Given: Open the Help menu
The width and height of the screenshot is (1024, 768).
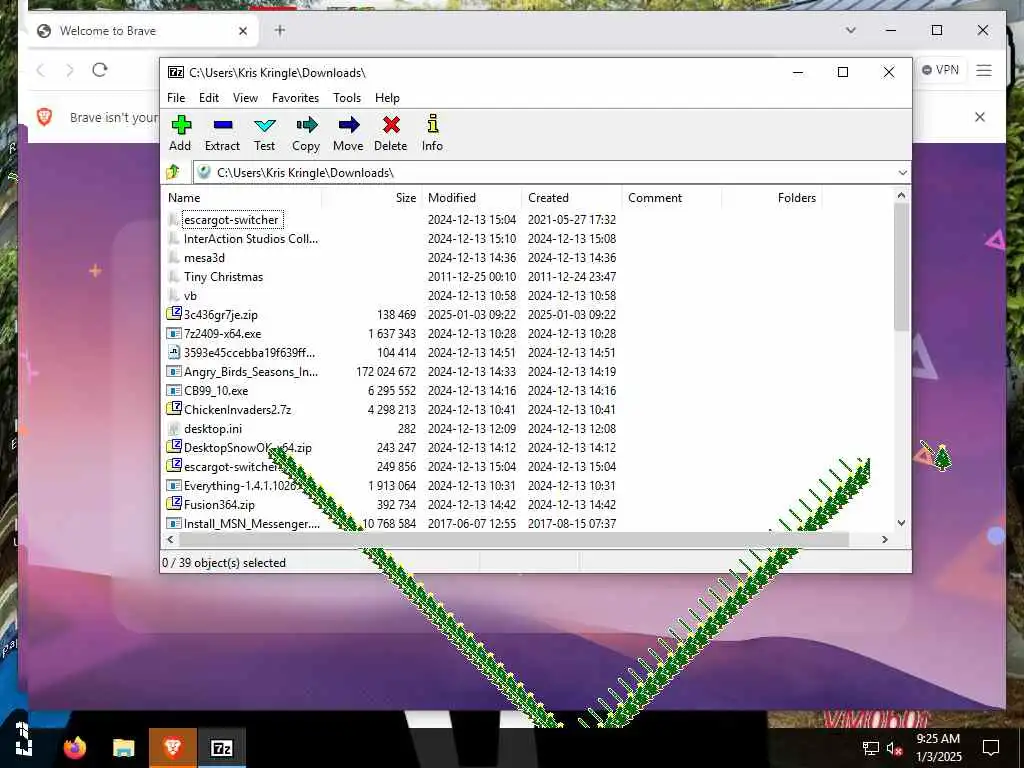Looking at the screenshot, I should click(x=387, y=98).
